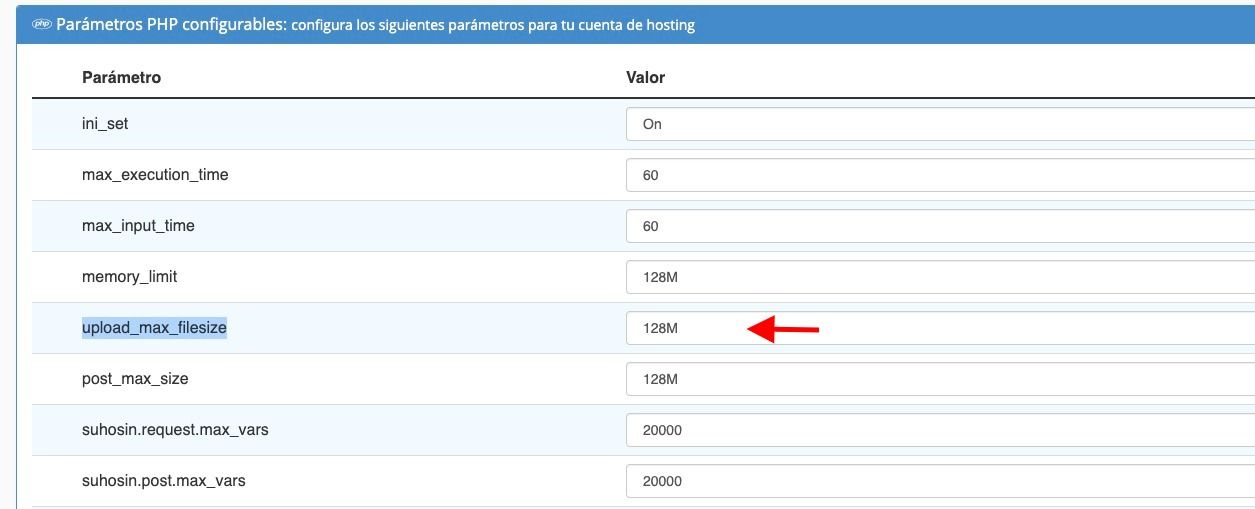Open the ini_set value dropdown

[940, 124]
